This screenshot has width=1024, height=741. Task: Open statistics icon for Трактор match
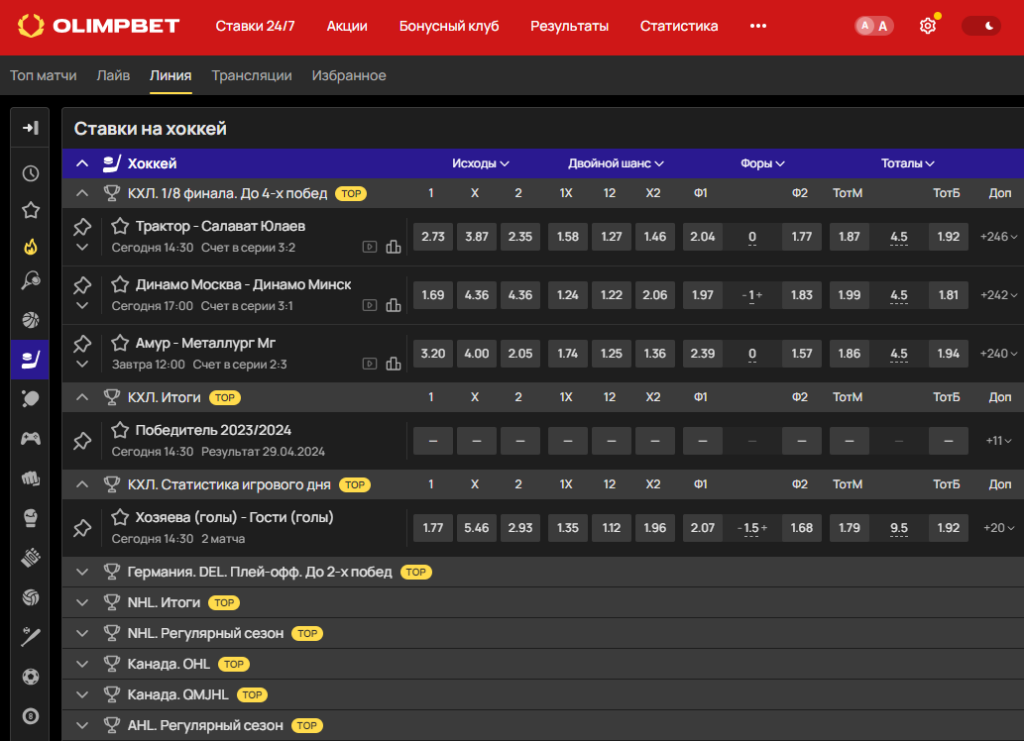click(x=393, y=247)
